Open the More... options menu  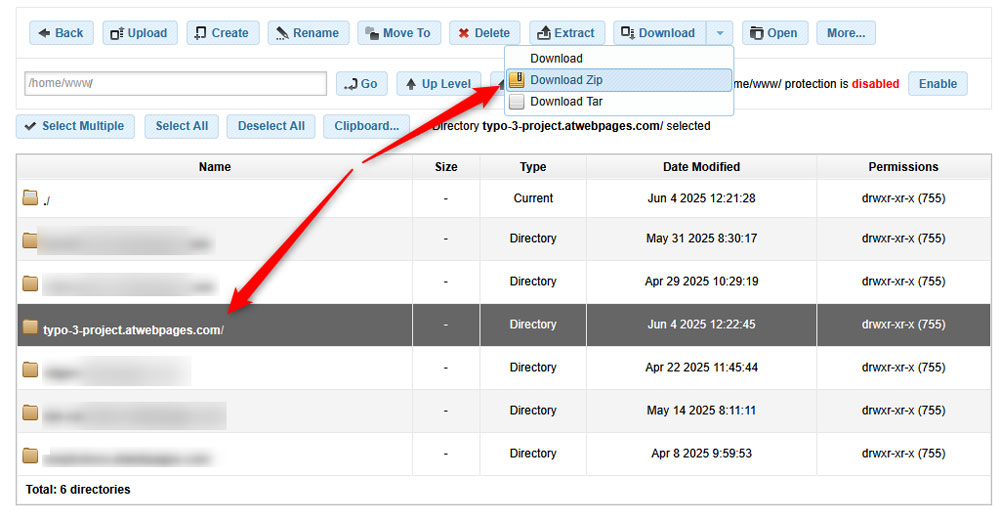846,33
